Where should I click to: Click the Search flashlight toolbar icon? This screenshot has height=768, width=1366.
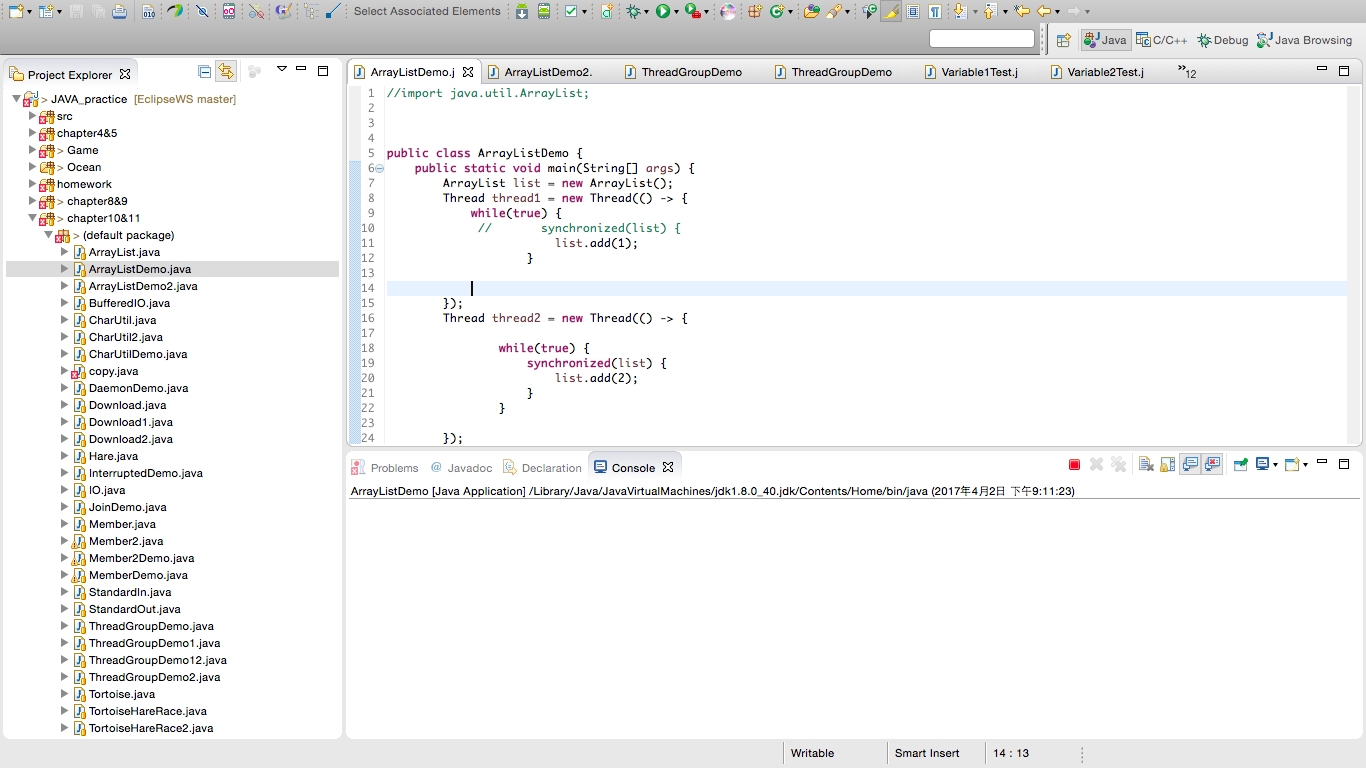(833, 11)
